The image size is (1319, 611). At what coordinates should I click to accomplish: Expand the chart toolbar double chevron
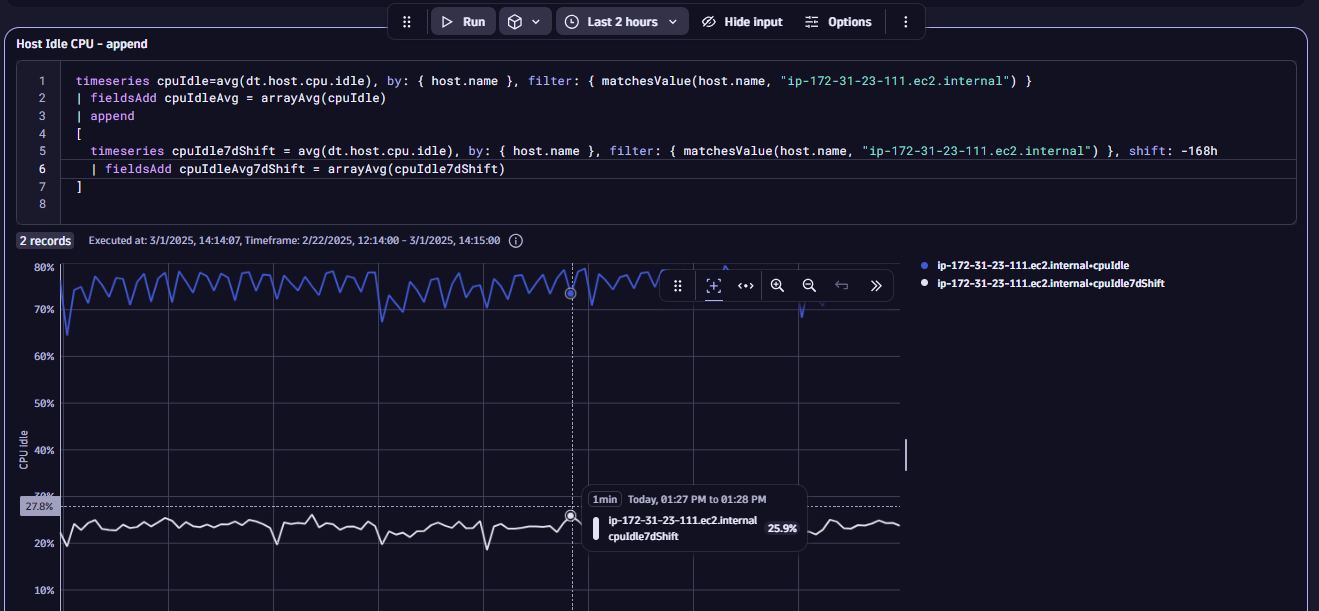point(875,285)
